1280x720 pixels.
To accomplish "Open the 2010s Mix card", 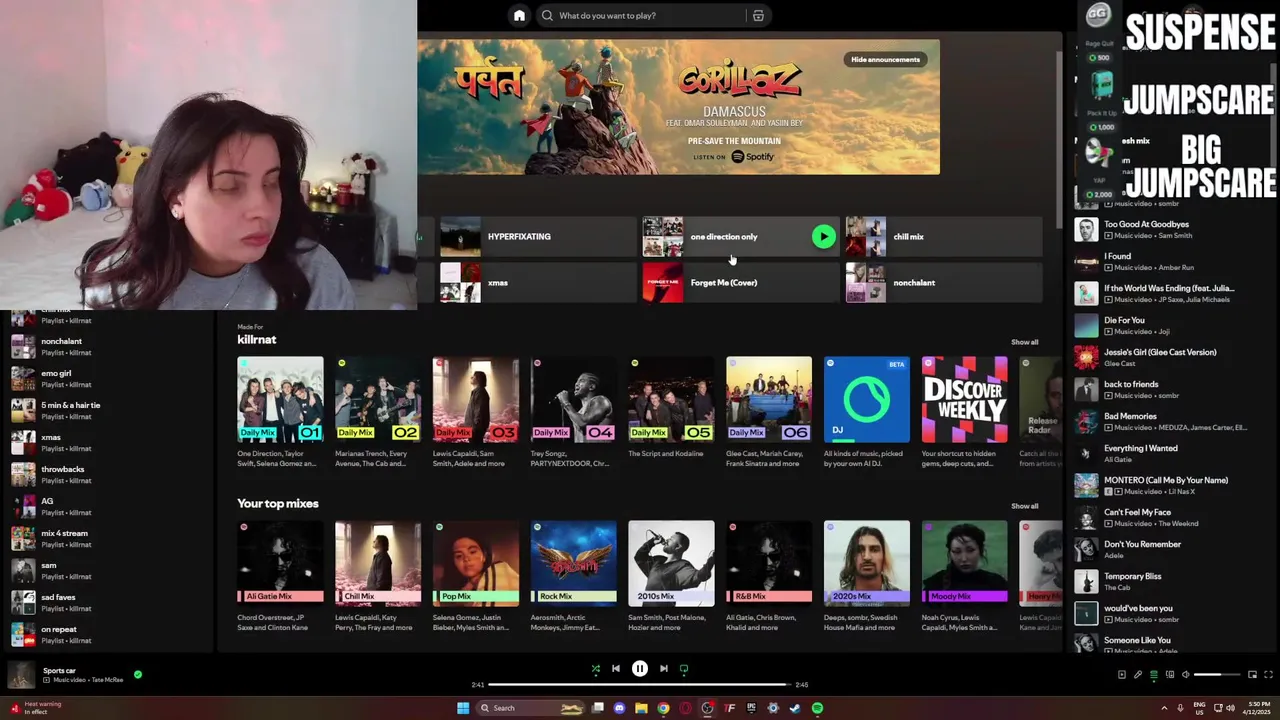I will coord(671,576).
